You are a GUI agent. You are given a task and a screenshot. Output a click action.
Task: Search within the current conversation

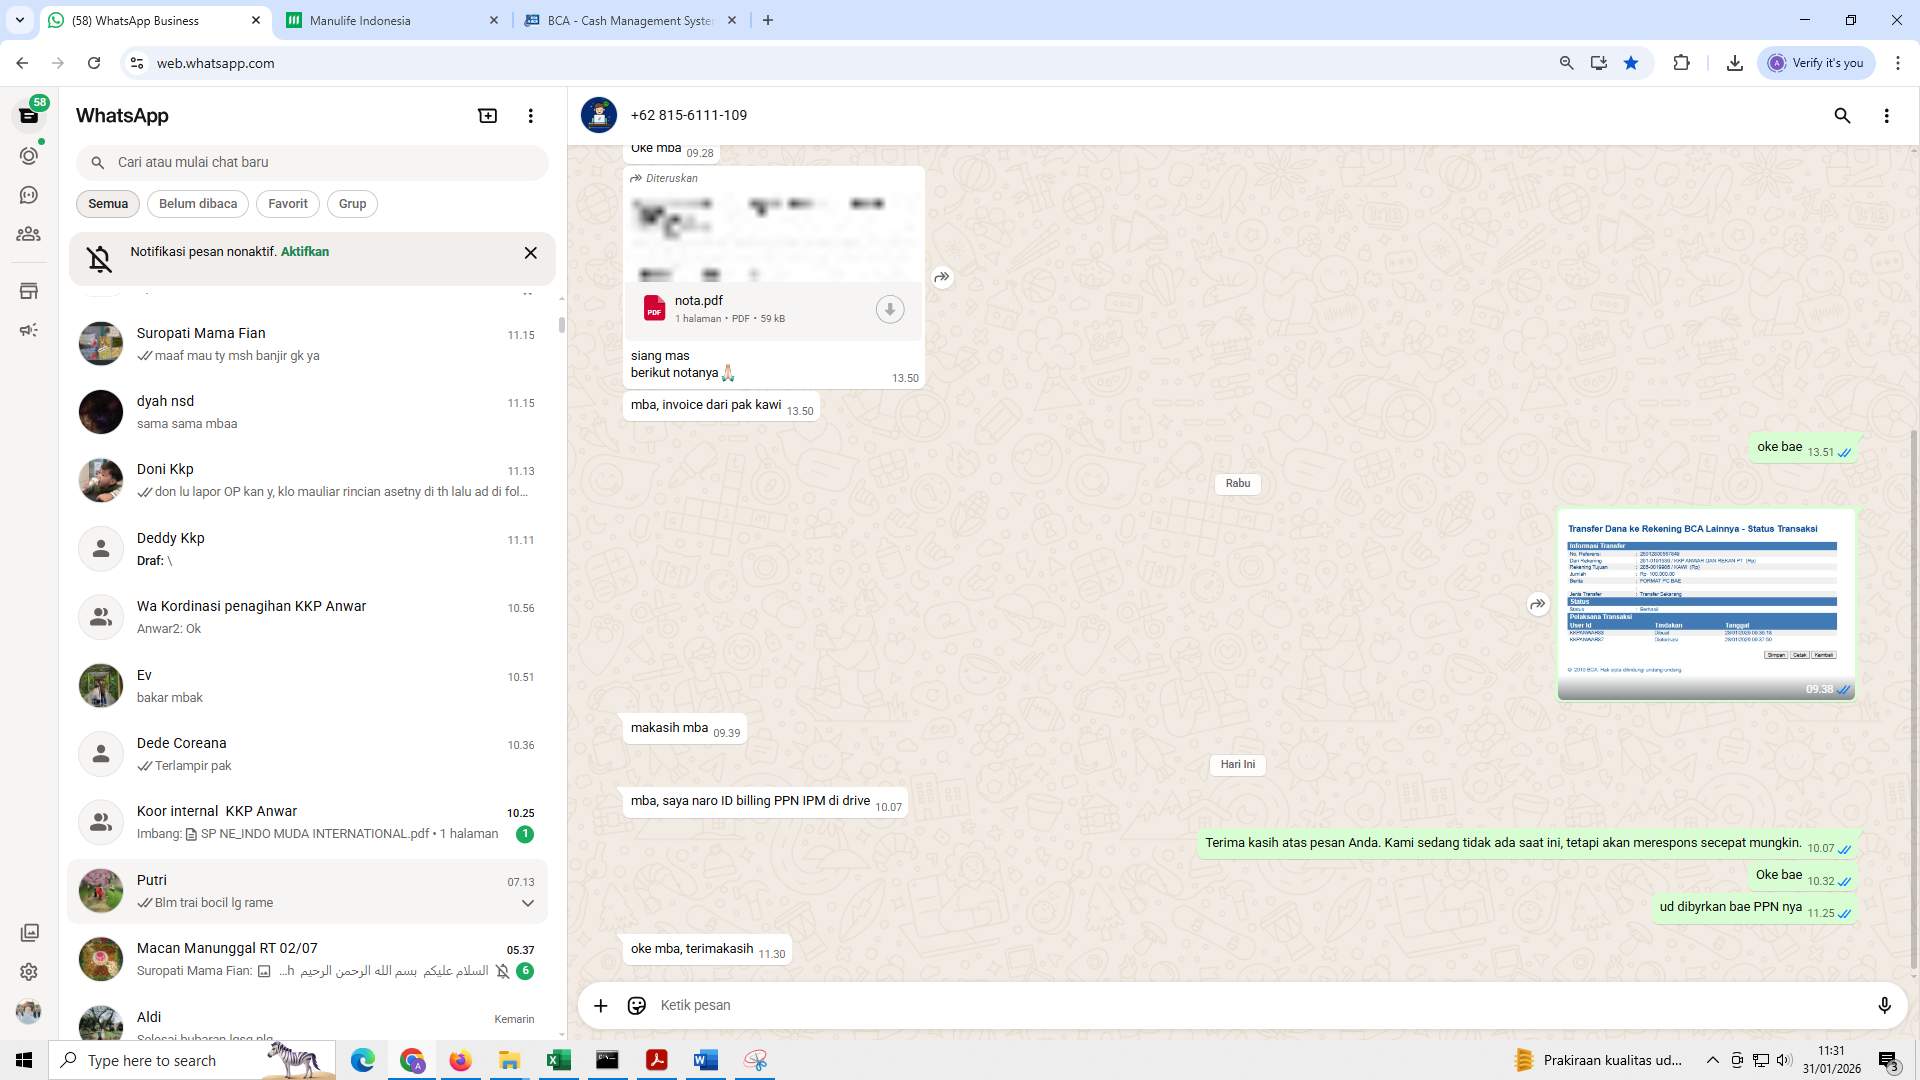click(1842, 116)
